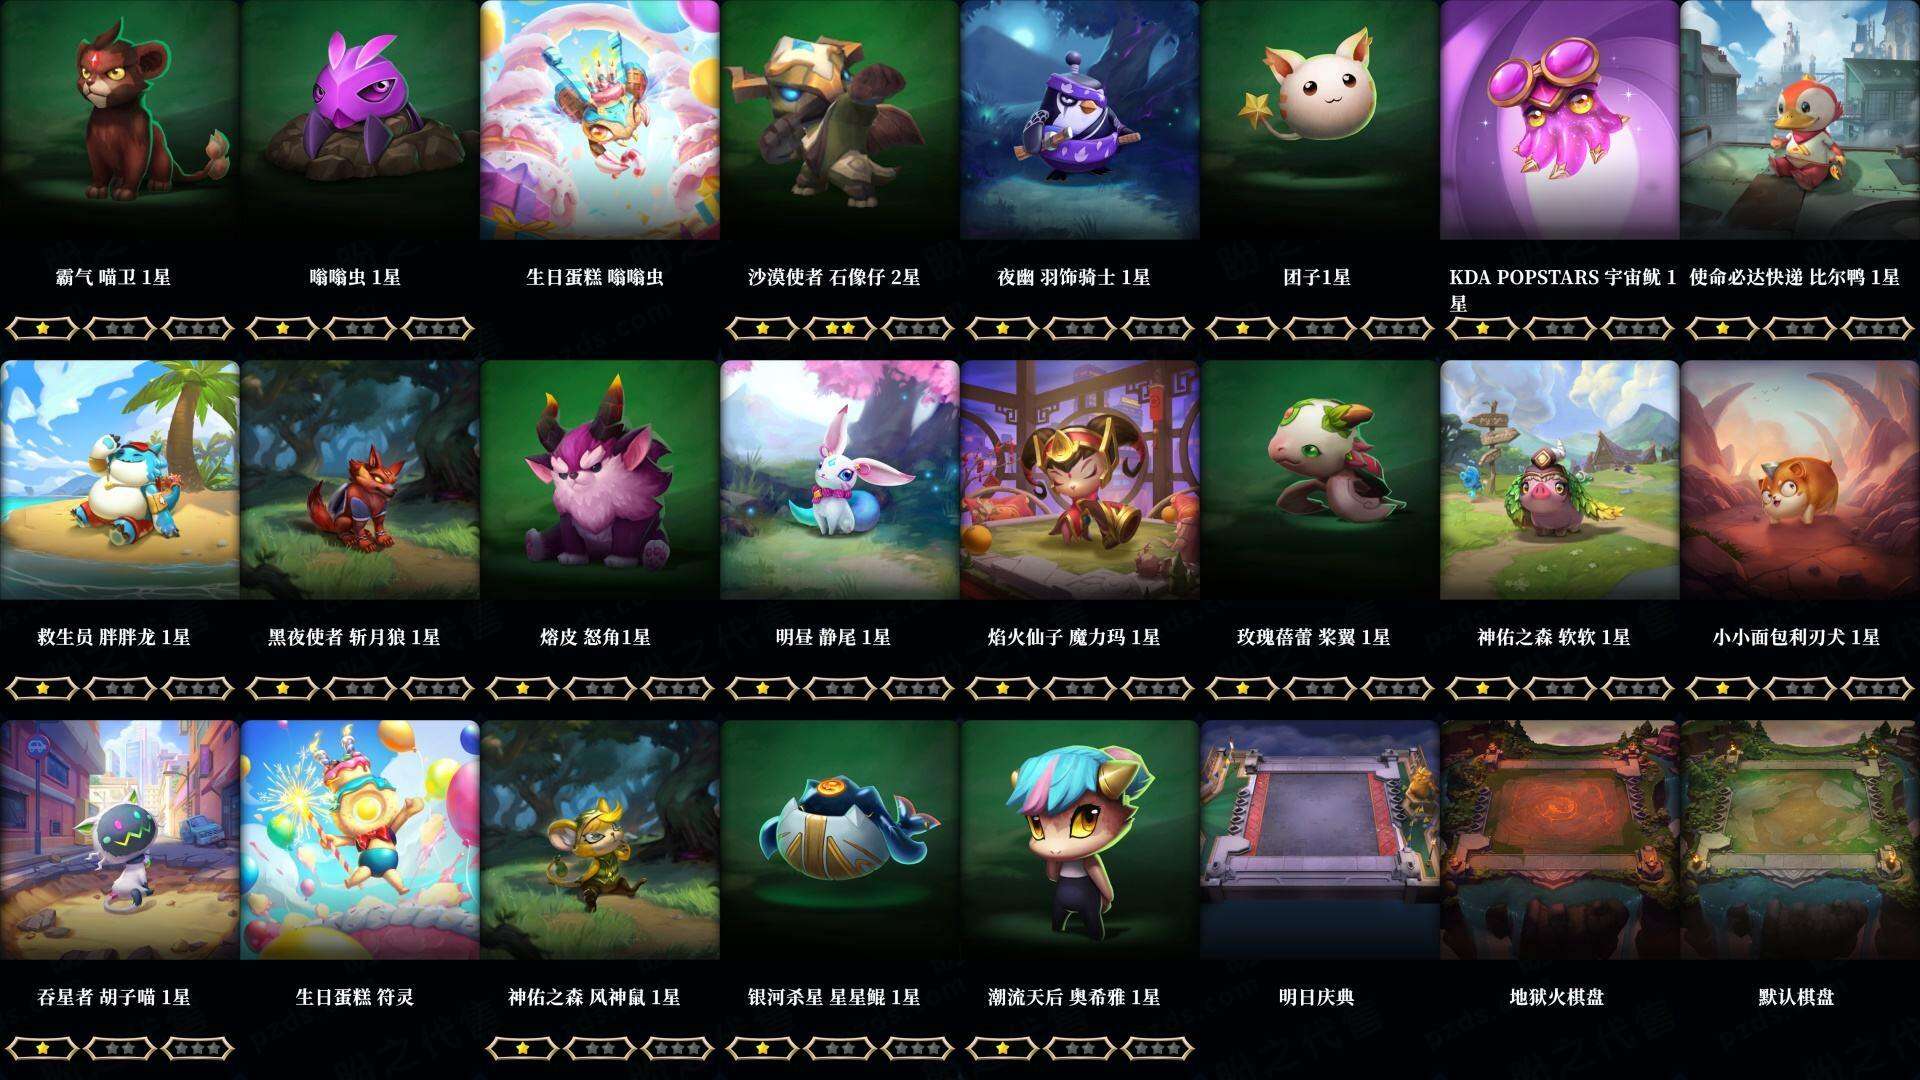
Task: Pick three-star badge under 潮流天后 奥希雅
Action: (x=1158, y=1048)
